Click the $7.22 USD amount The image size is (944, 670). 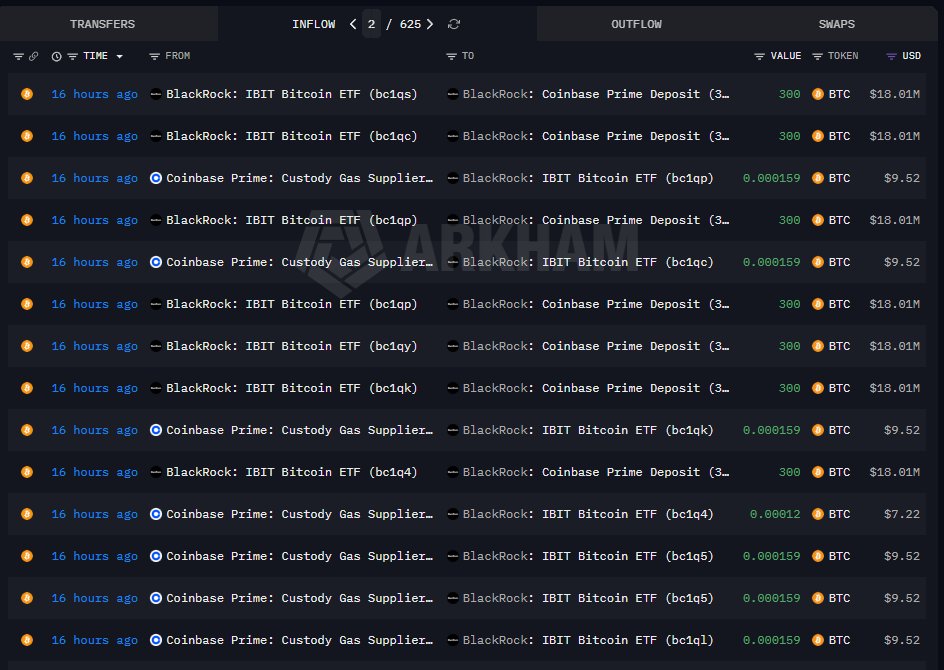(x=902, y=514)
